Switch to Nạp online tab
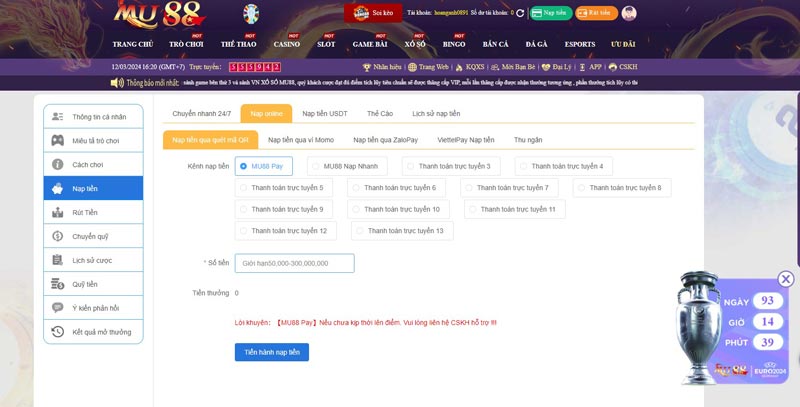The height and width of the screenshot is (407, 800). 266,113
